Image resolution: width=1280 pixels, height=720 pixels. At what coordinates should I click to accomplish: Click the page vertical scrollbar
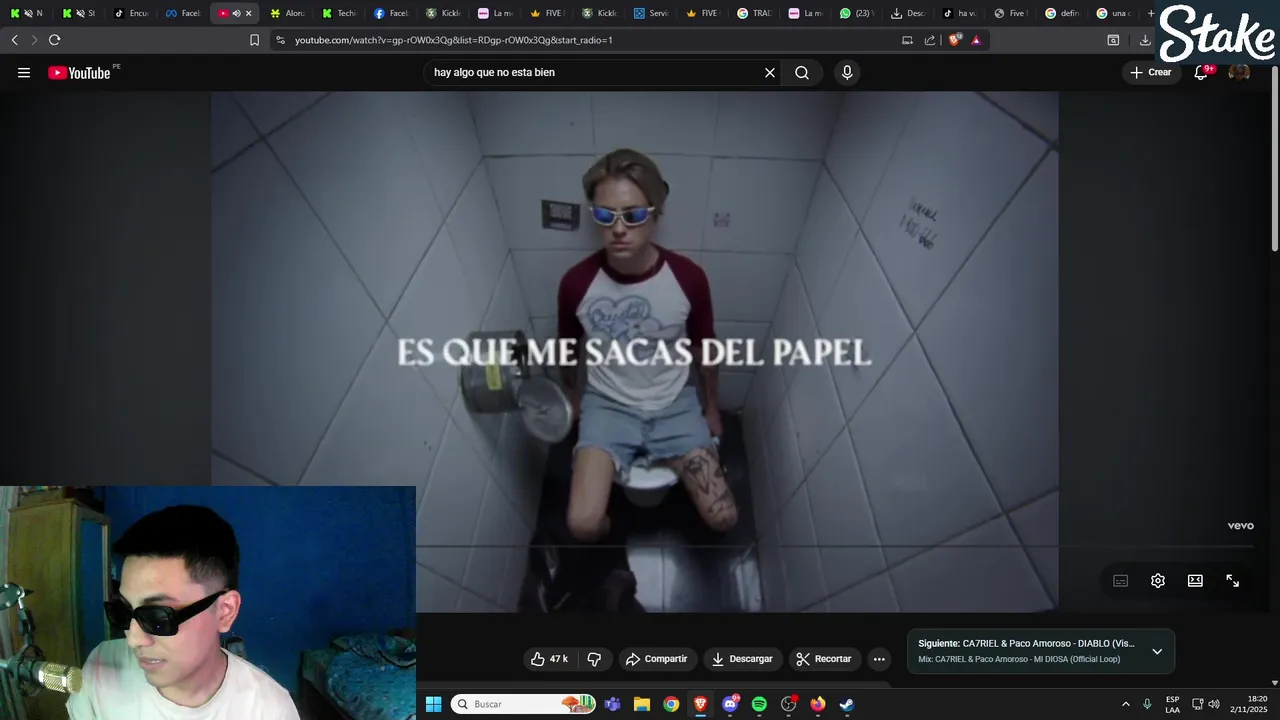[x=1274, y=160]
